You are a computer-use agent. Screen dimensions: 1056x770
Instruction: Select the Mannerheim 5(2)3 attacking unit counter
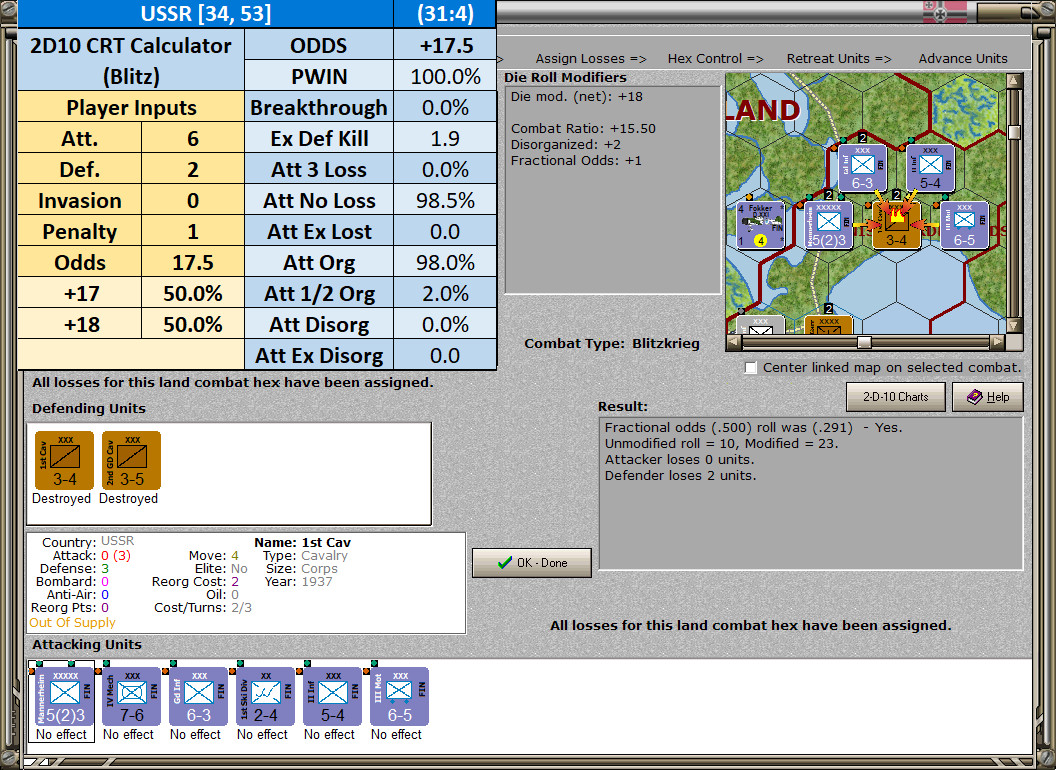(64, 697)
